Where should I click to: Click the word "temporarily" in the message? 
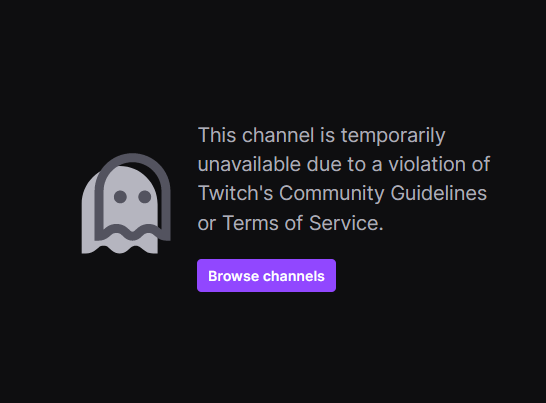click(x=393, y=135)
